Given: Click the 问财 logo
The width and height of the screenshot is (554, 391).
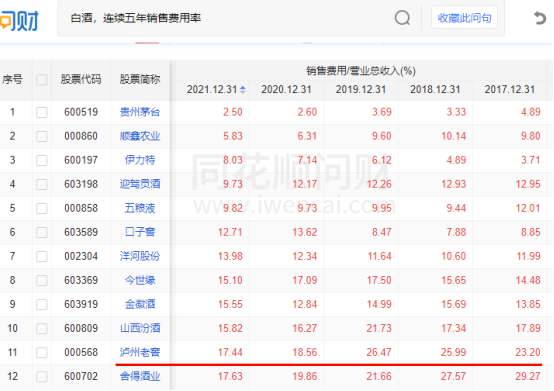Looking at the screenshot, I should pyautogui.click(x=19, y=20).
